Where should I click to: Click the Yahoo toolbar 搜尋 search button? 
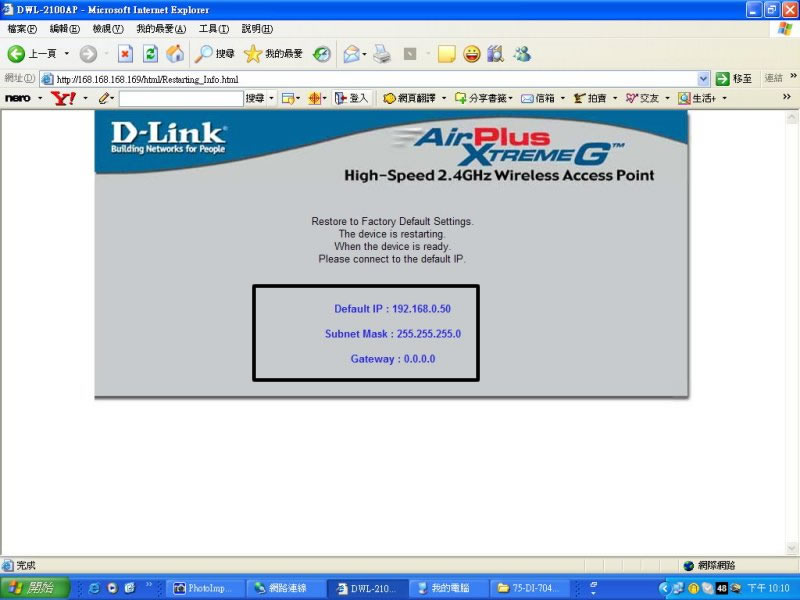coord(255,98)
